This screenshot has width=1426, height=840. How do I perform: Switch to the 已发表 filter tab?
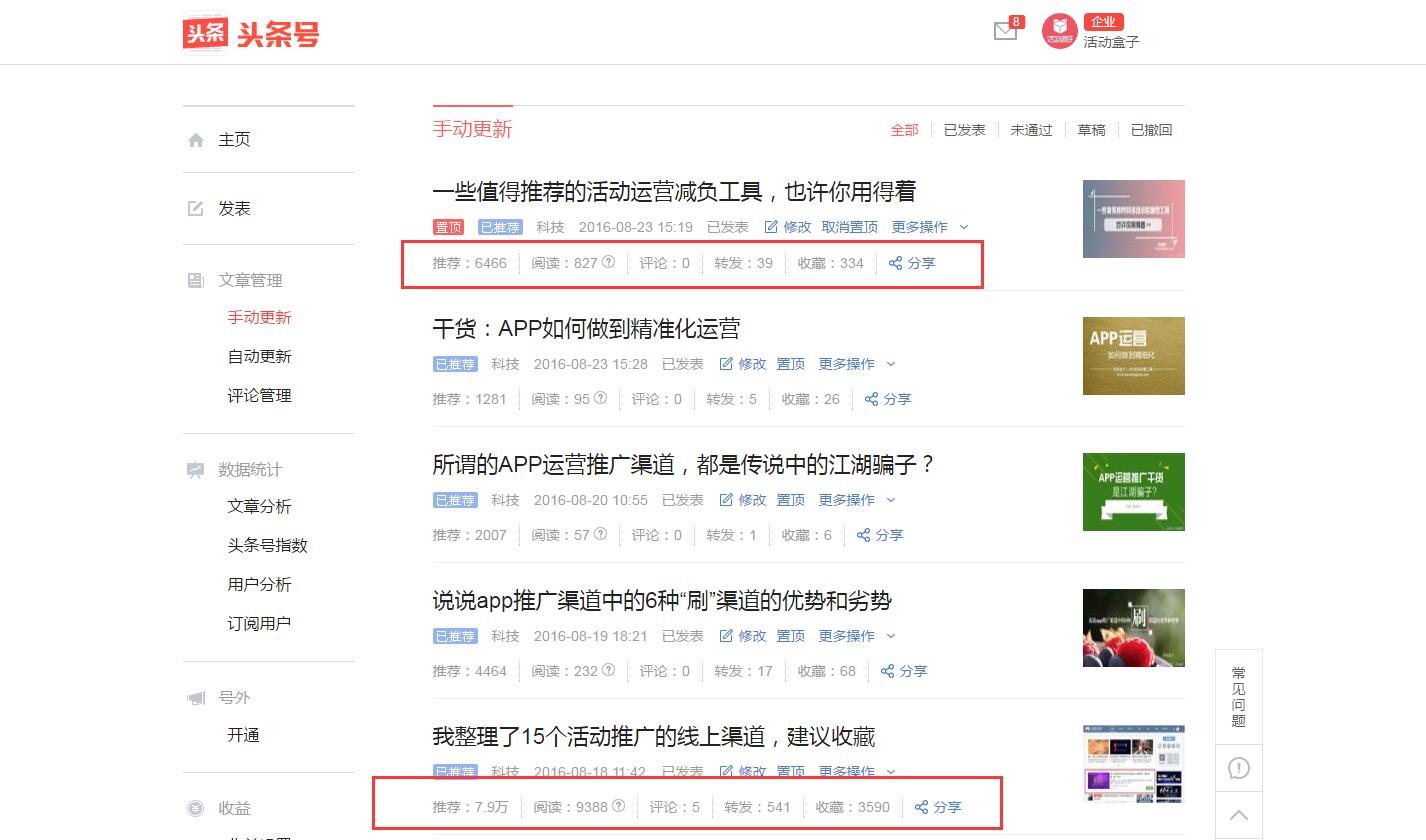(964, 129)
